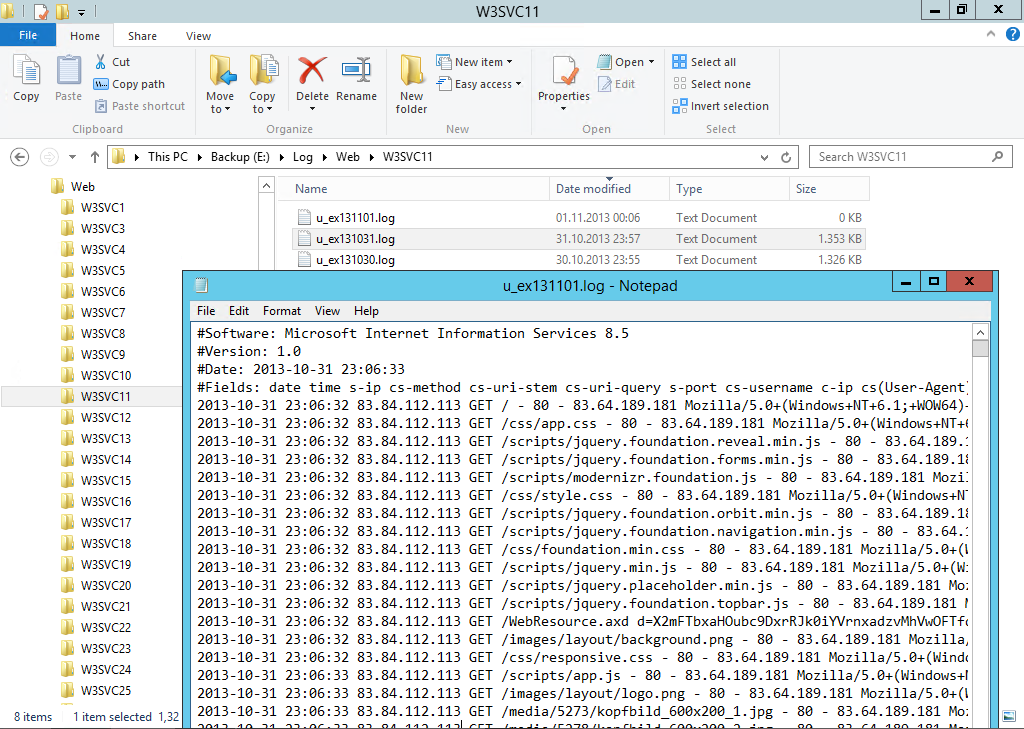The width and height of the screenshot is (1024, 729).
Task: Click the Cut scissors icon
Action: coord(101,62)
